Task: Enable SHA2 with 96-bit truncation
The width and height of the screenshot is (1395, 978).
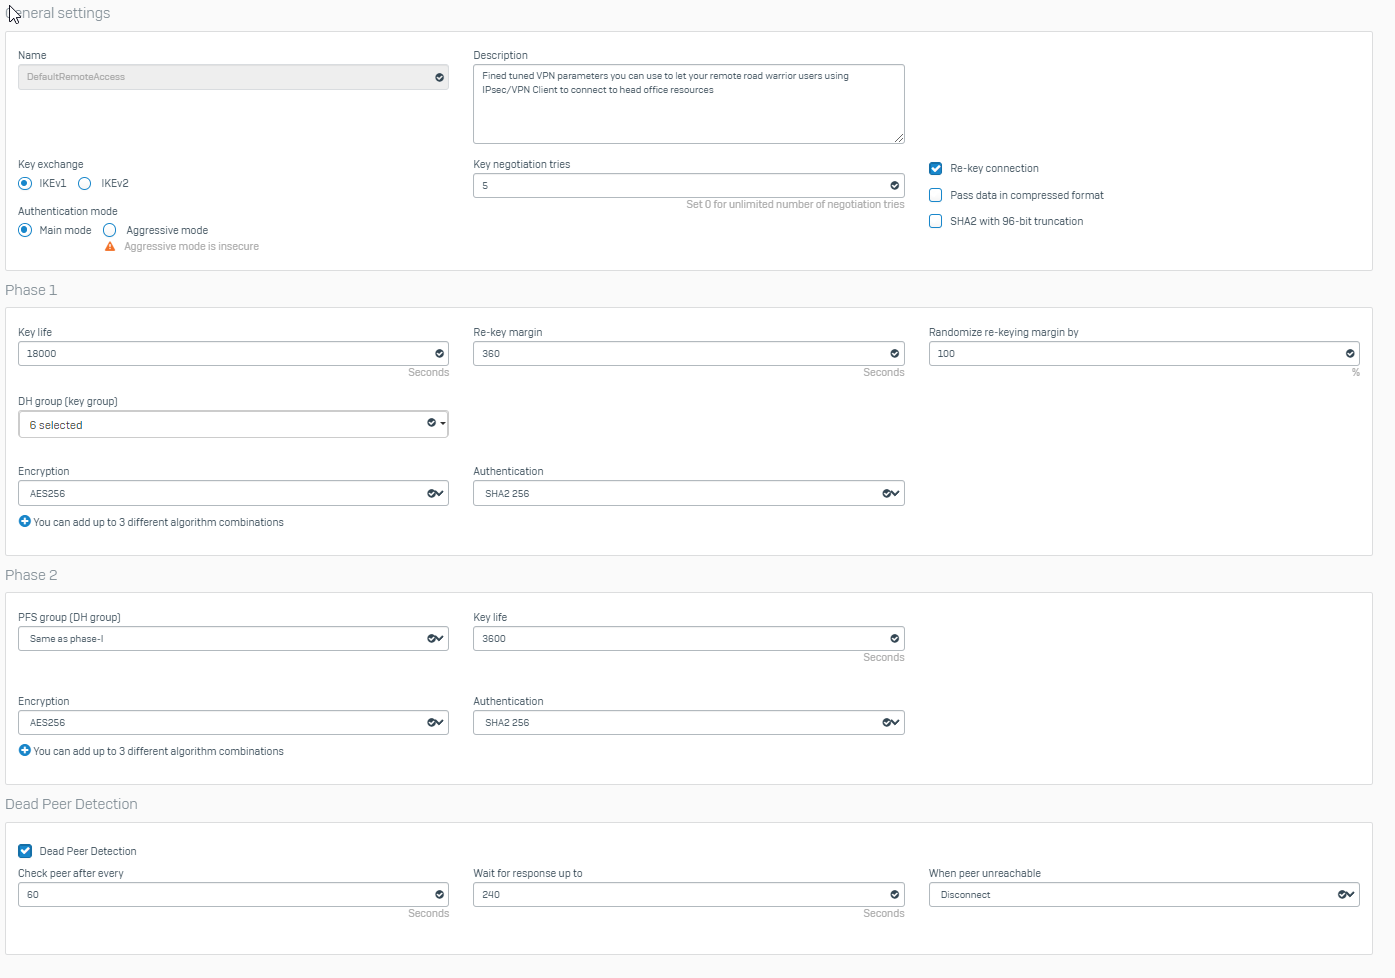Action: coord(936,222)
